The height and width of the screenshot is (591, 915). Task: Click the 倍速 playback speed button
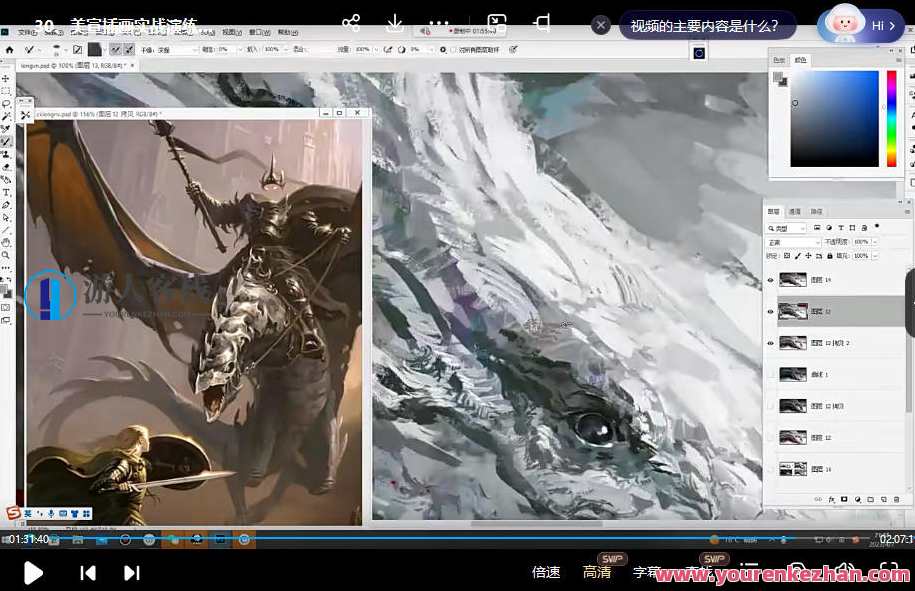(546, 573)
